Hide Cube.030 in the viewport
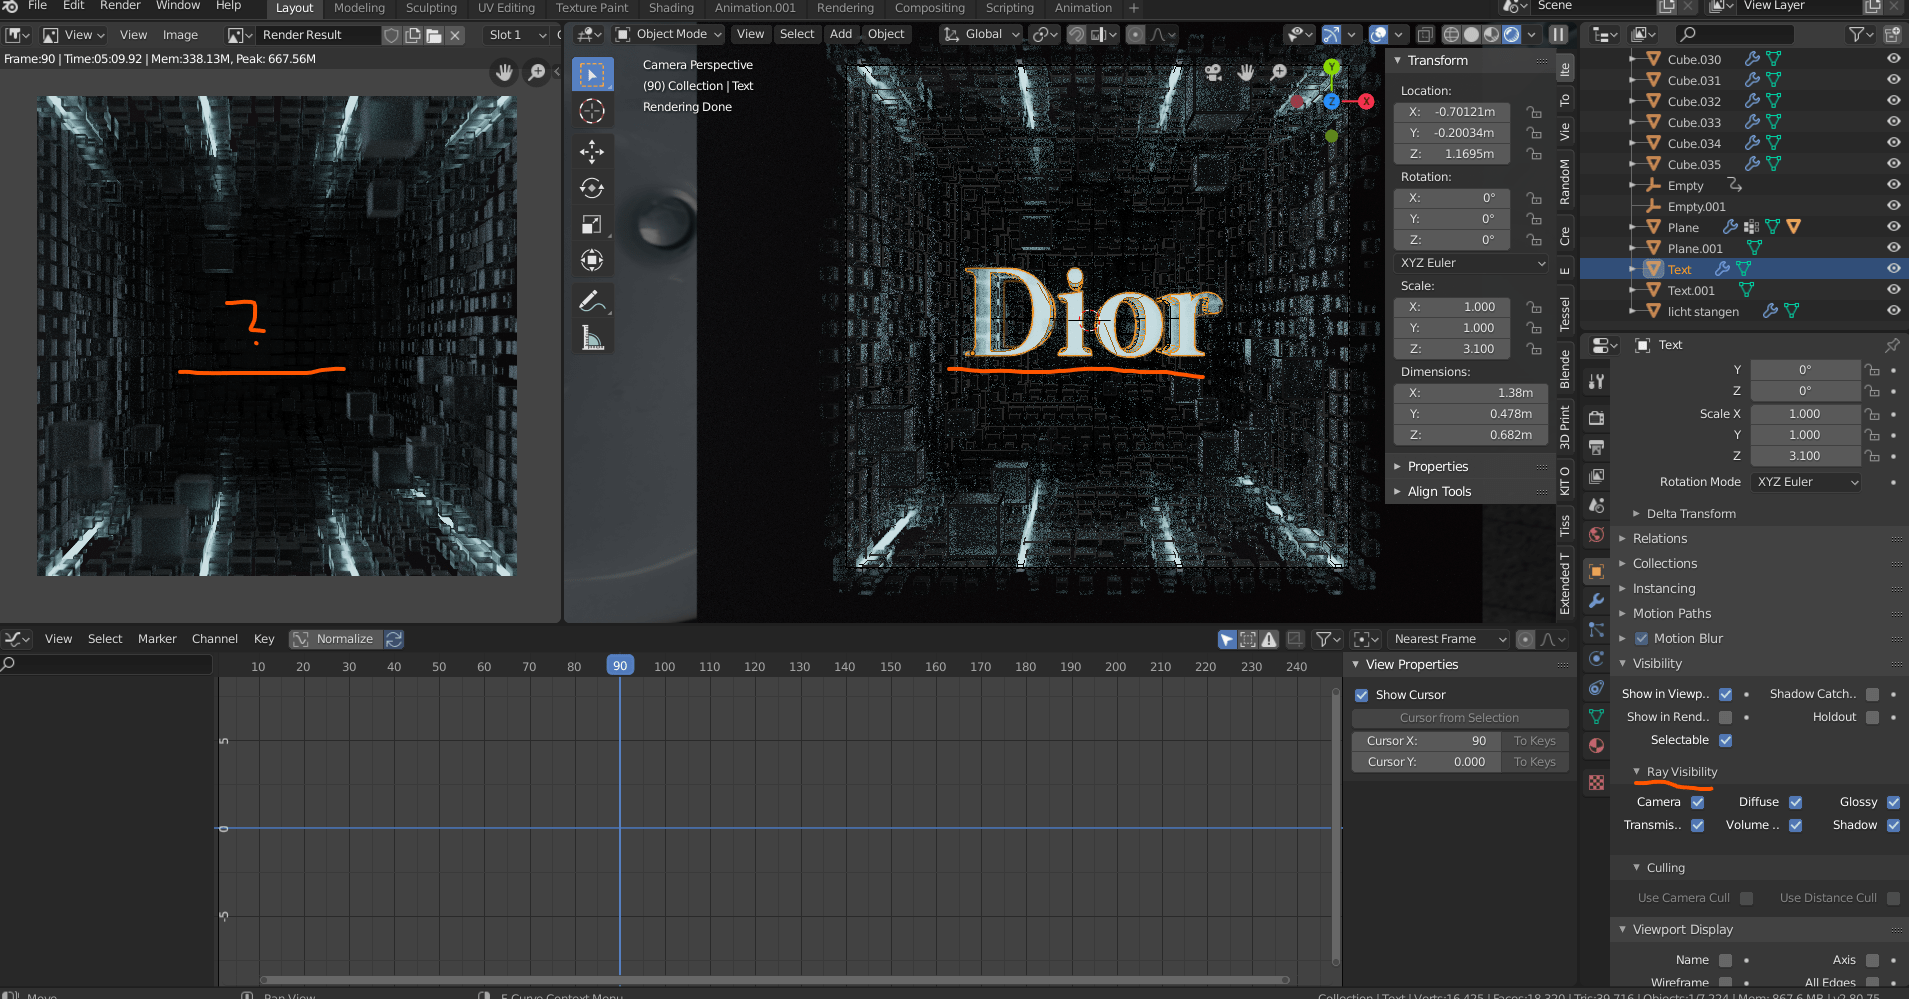The image size is (1909, 999). point(1893,58)
